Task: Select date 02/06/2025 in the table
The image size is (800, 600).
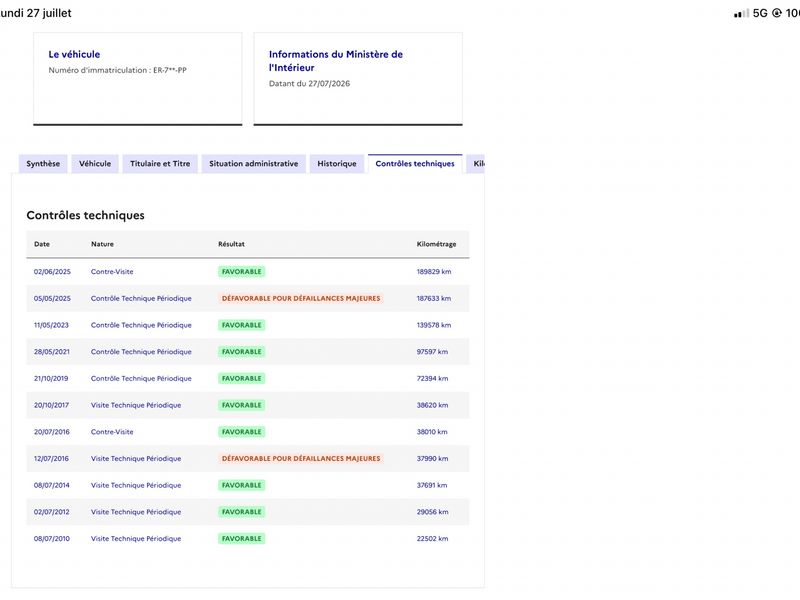Action: (52, 272)
